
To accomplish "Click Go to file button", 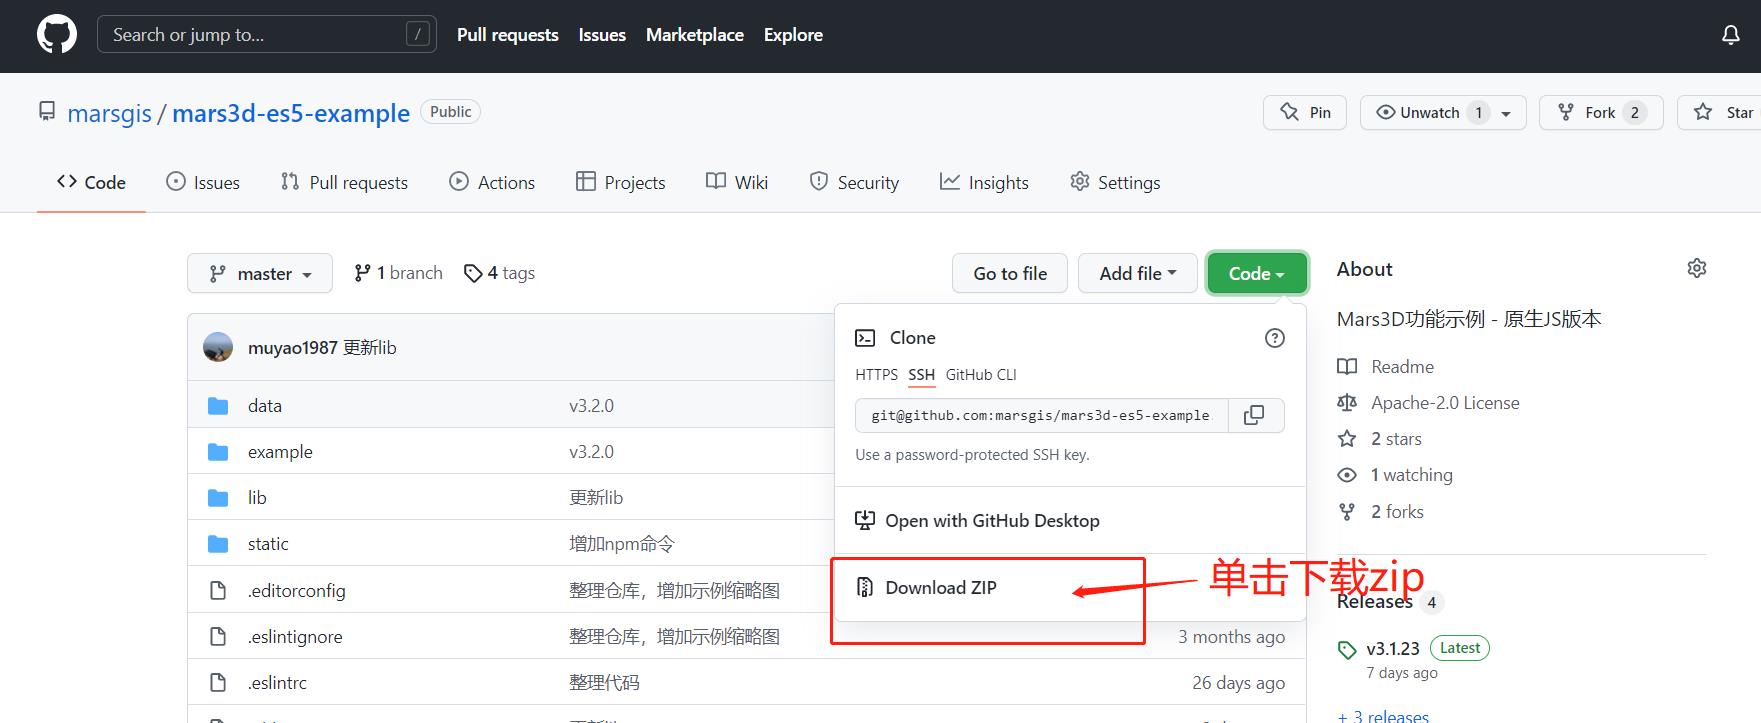I will [1010, 273].
